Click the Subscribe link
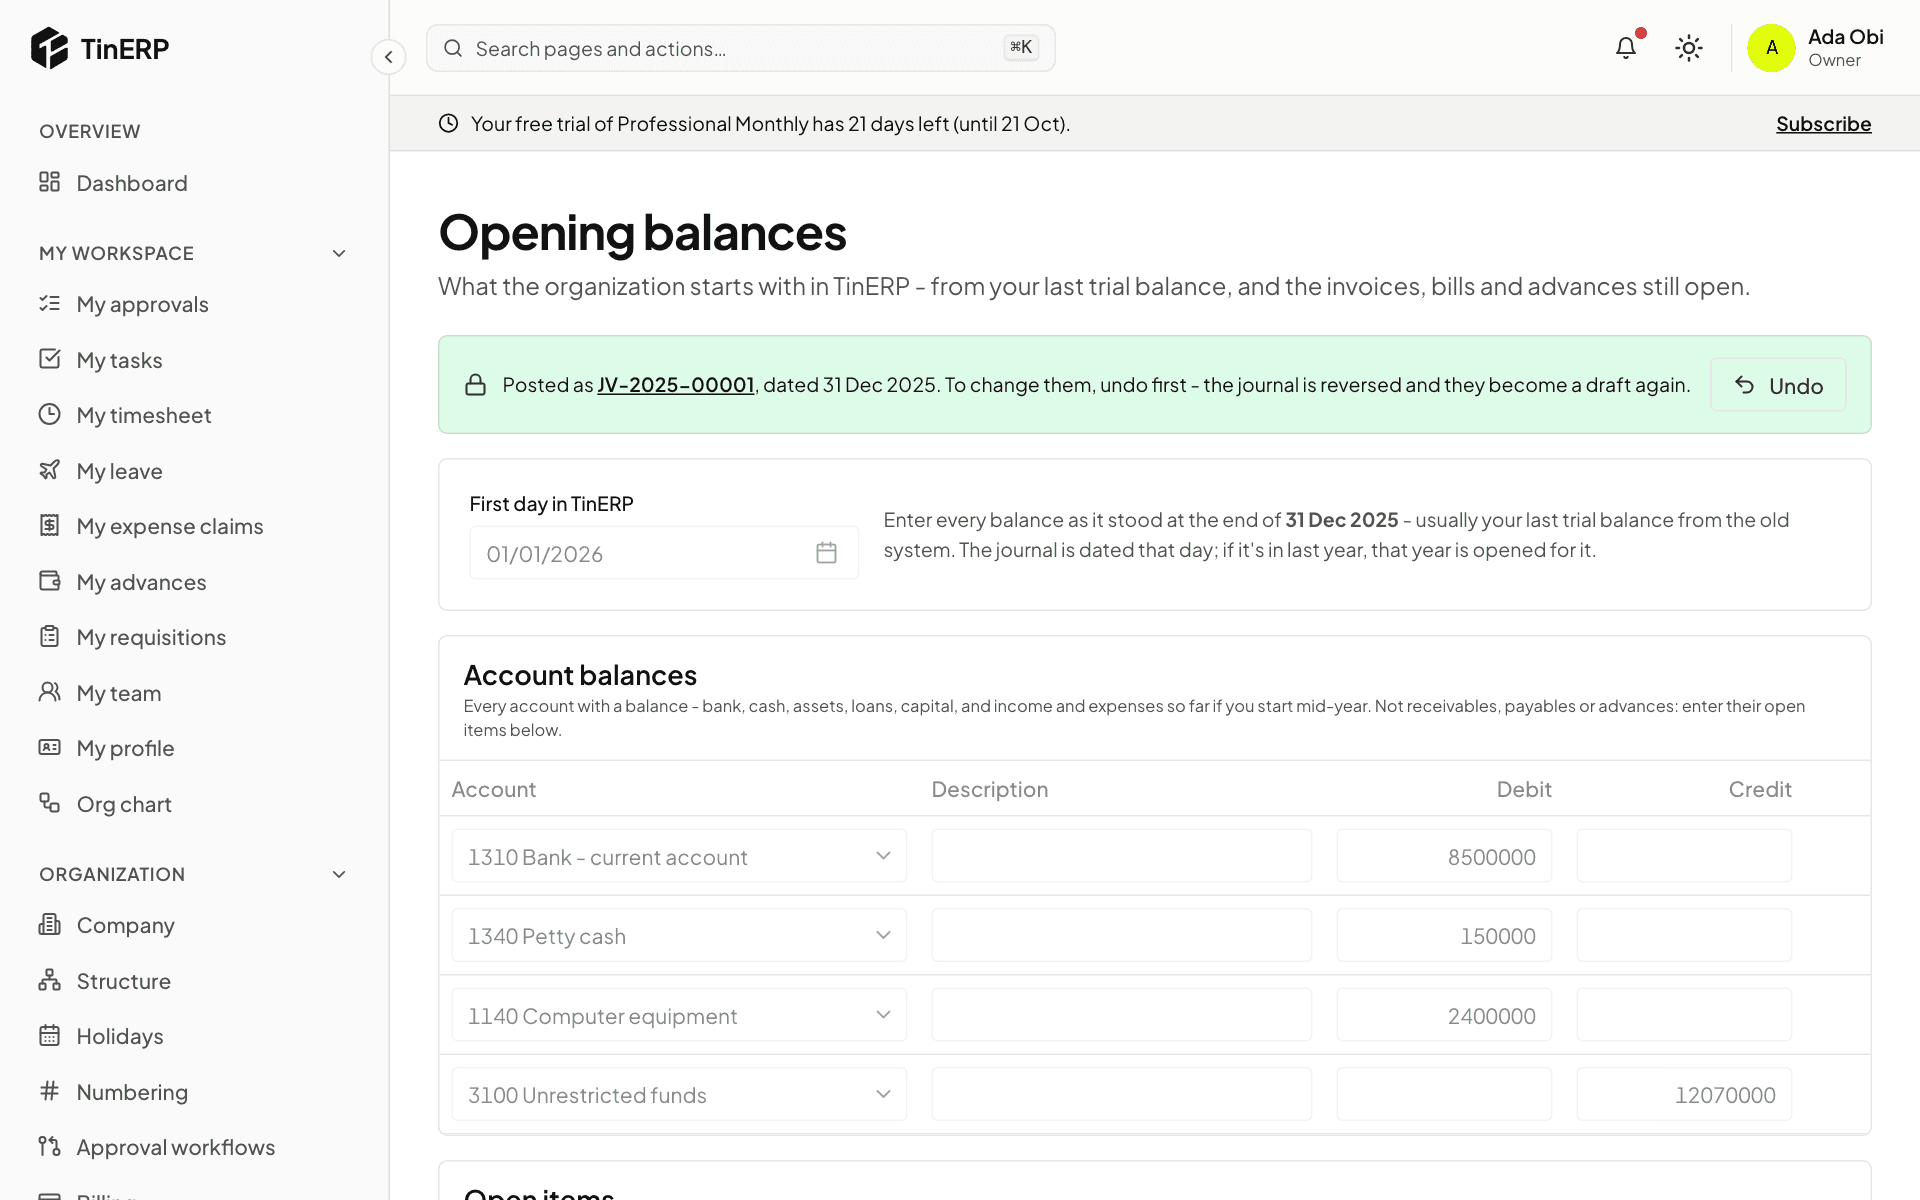Image resolution: width=1920 pixels, height=1200 pixels. pyautogui.click(x=1823, y=124)
